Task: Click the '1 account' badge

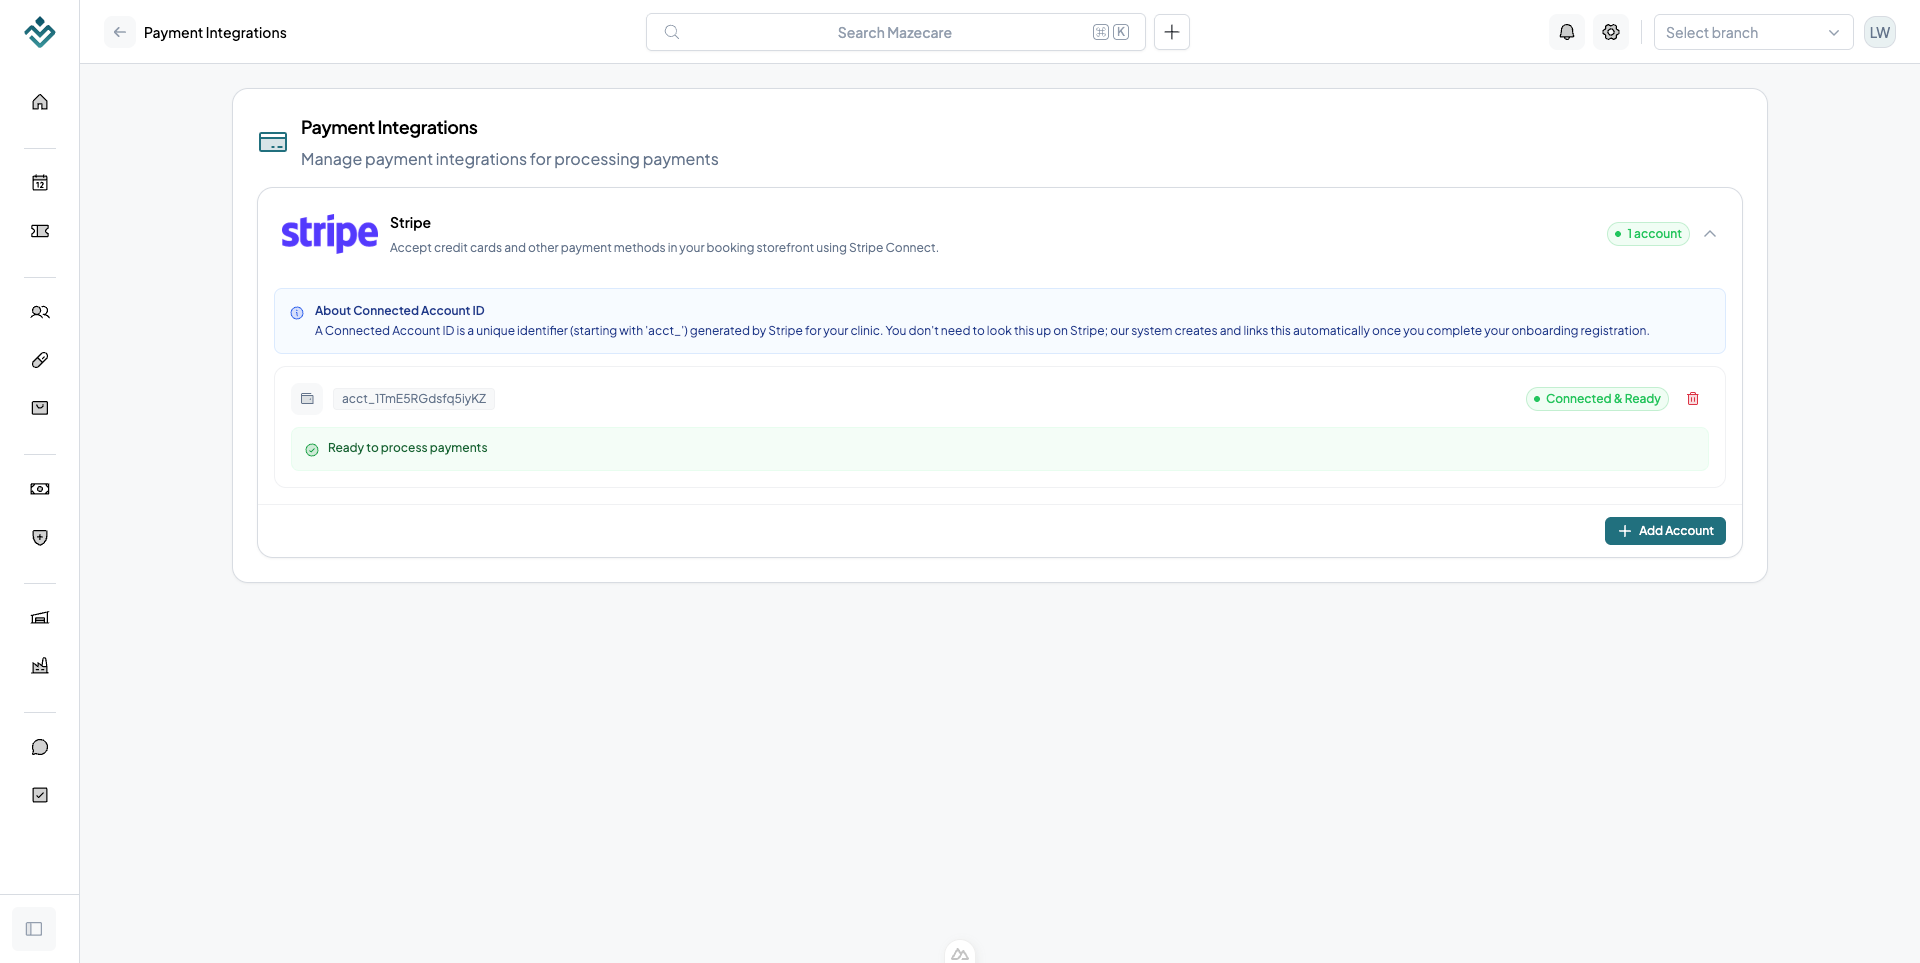Action: pos(1648,234)
